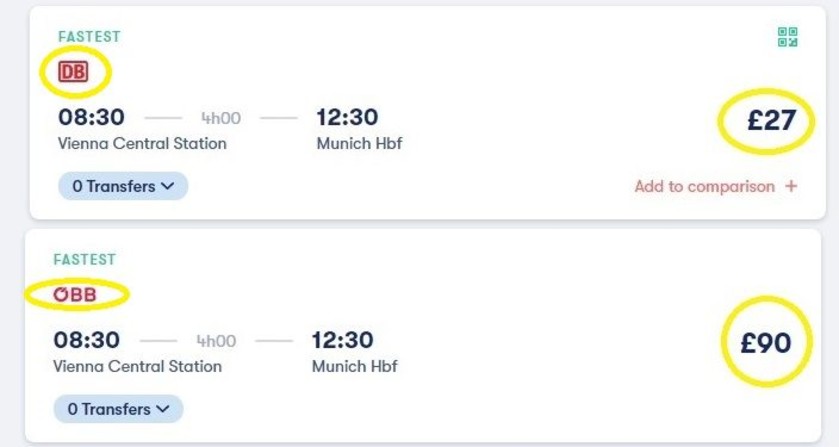Image resolution: width=839 pixels, height=447 pixels.
Task: Click the 4h00 duration on the ÖBB journey
Action: pyautogui.click(x=216, y=341)
